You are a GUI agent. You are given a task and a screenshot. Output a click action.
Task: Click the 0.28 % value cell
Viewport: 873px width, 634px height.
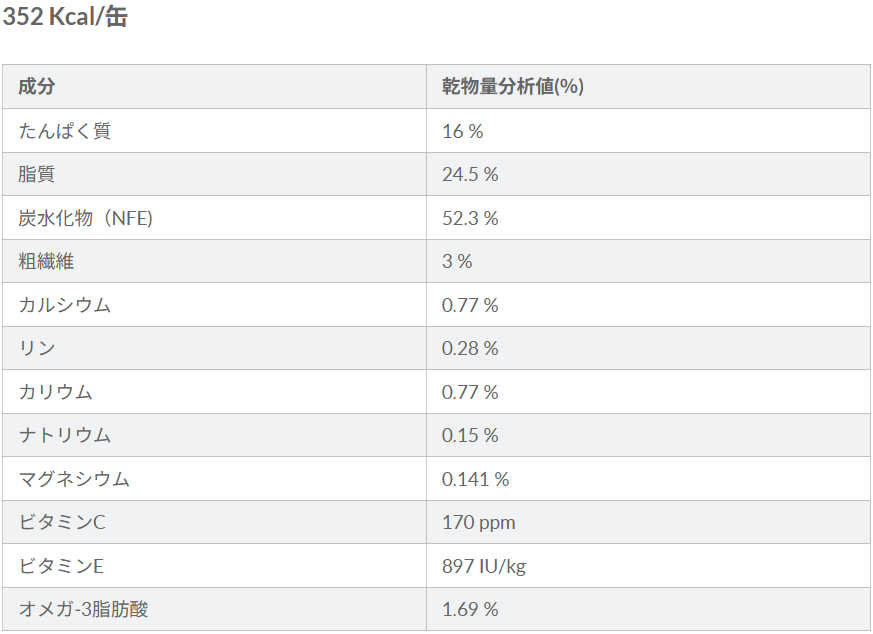(x=470, y=348)
